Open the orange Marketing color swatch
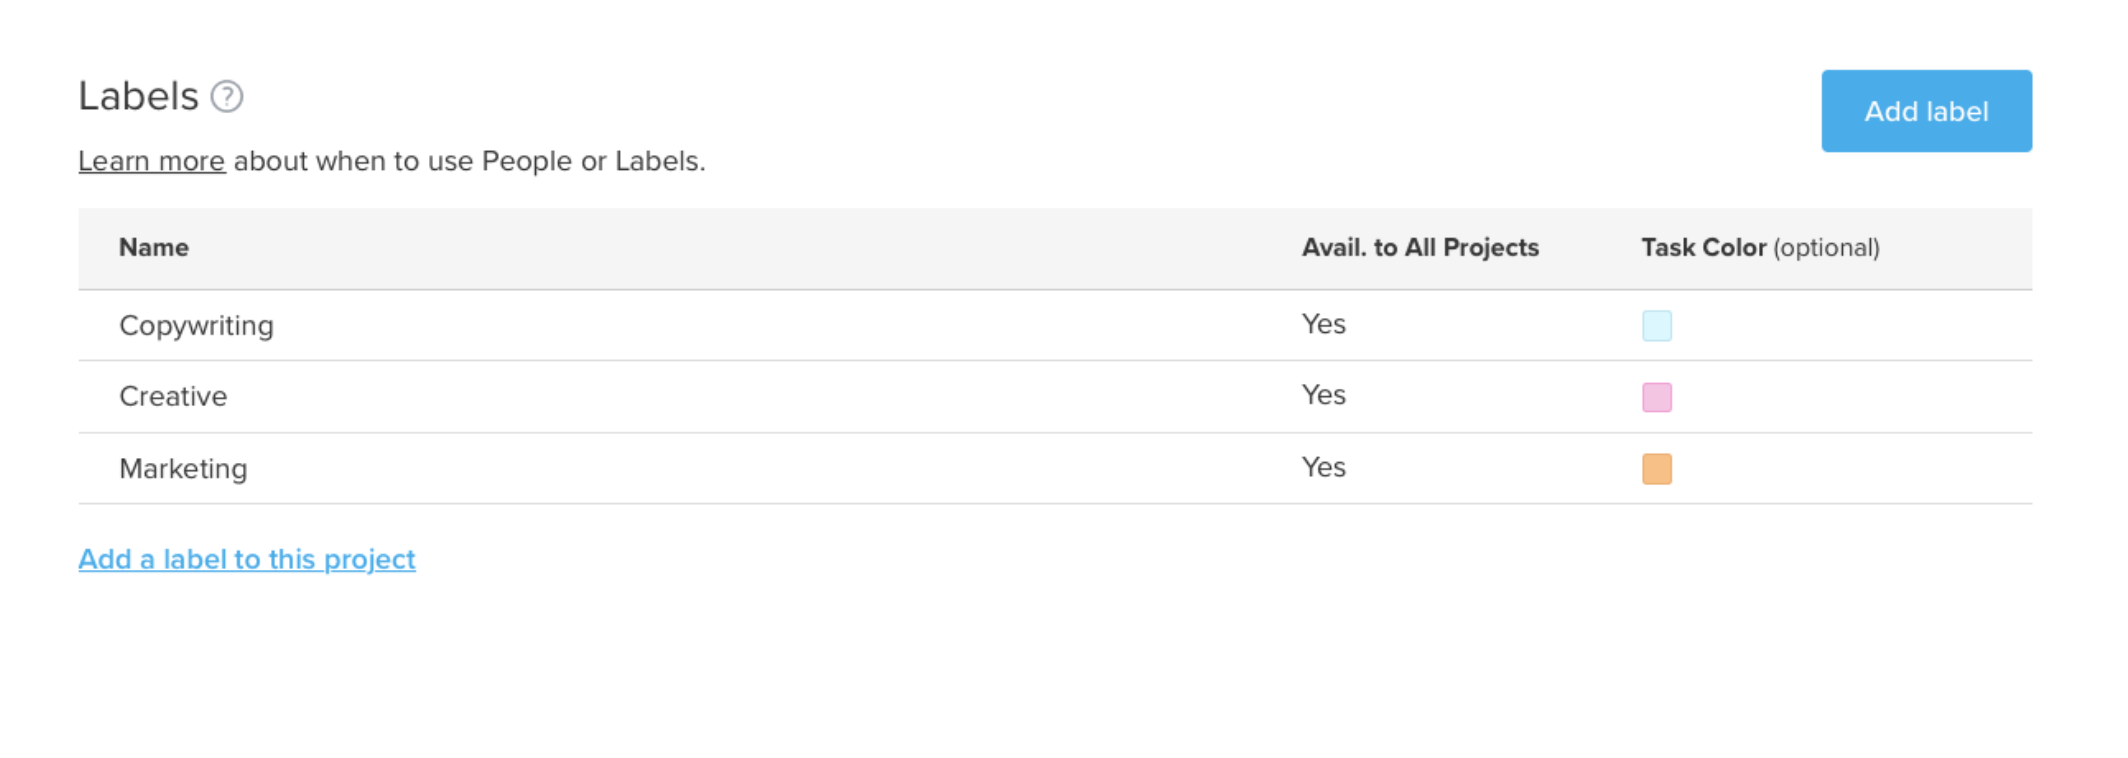Viewport: 2128px width, 758px height. 1656,468
